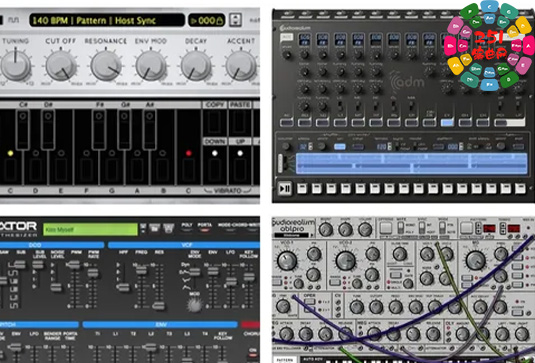Open the preset dropdown under the oblpro logo
Viewport: 535px width, 363px height.
click(293, 235)
